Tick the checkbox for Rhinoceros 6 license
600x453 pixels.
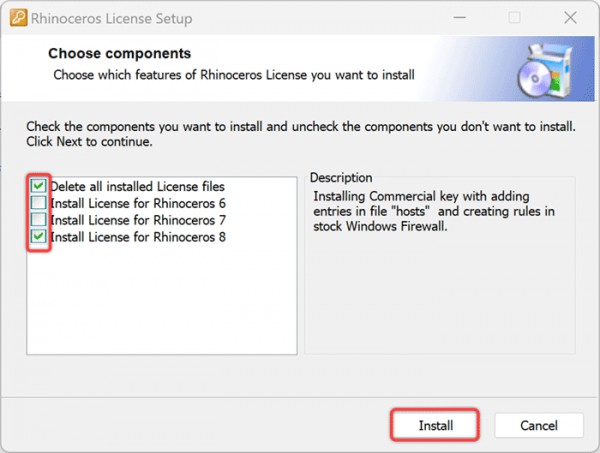click(38, 203)
